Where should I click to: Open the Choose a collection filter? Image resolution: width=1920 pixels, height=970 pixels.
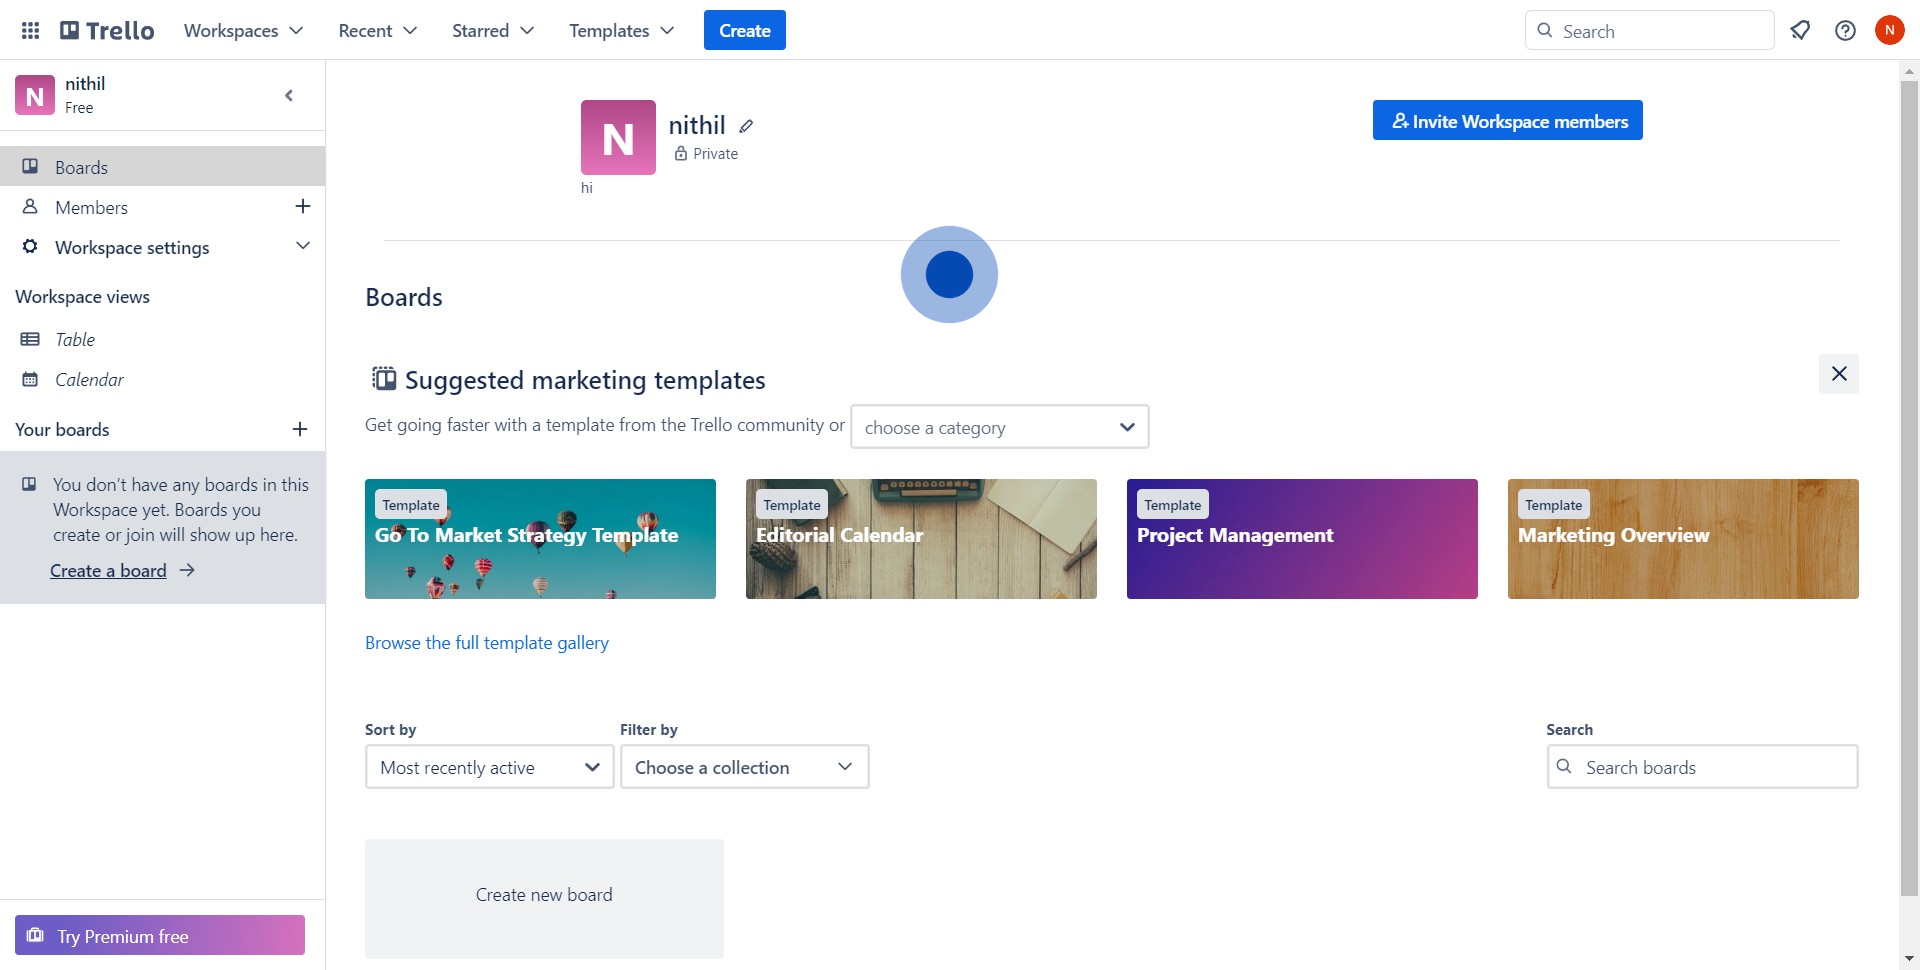(744, 767)
